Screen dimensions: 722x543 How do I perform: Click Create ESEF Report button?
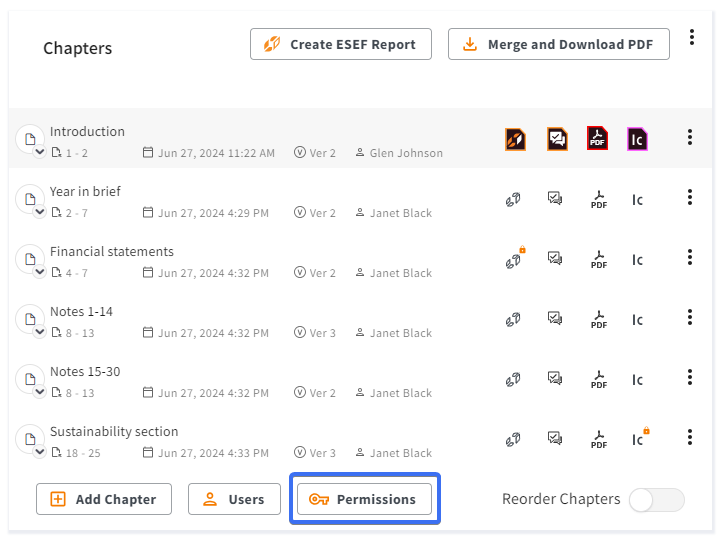click(341, 44)
